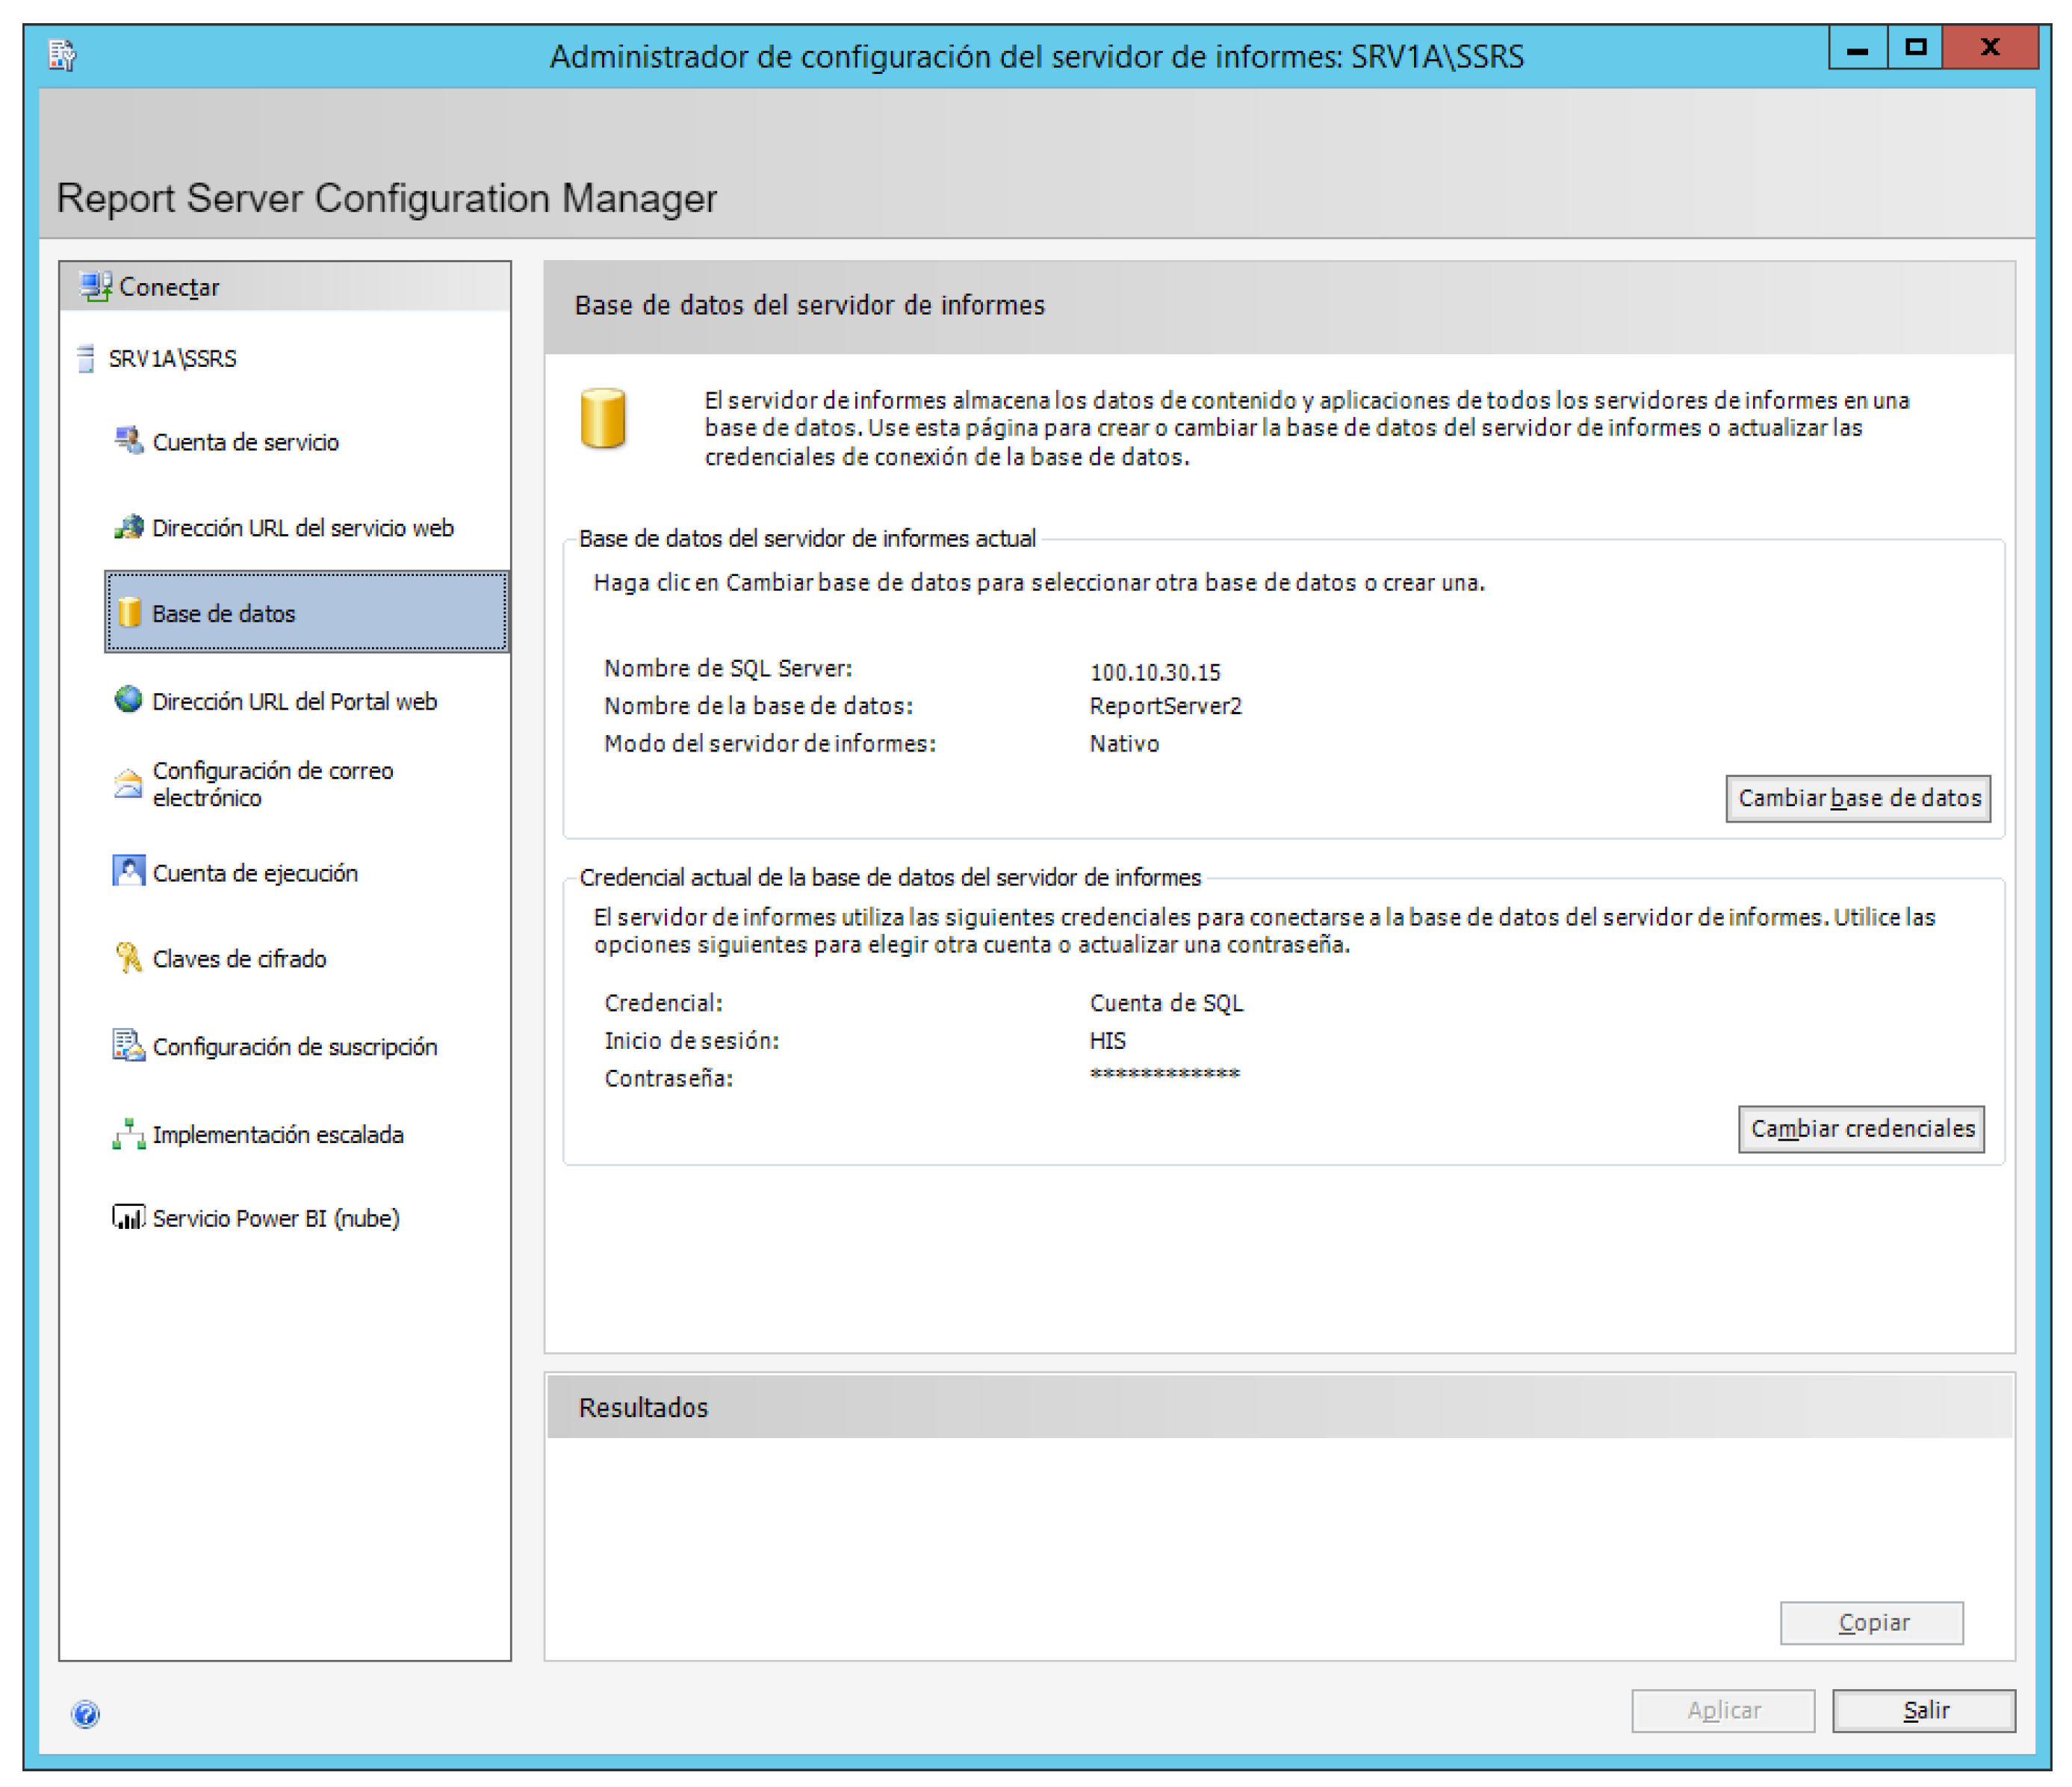Click the Implementación escalada network icon

128,1134
